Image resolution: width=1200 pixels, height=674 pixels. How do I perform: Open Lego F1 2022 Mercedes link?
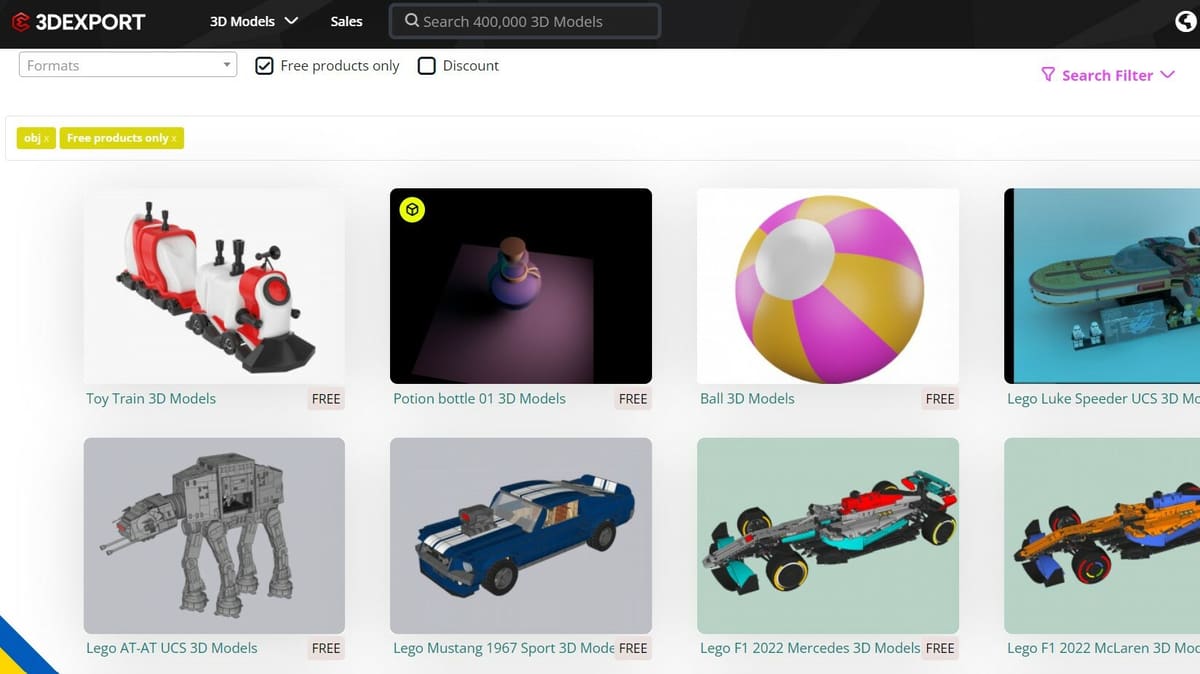coord(810,648)
